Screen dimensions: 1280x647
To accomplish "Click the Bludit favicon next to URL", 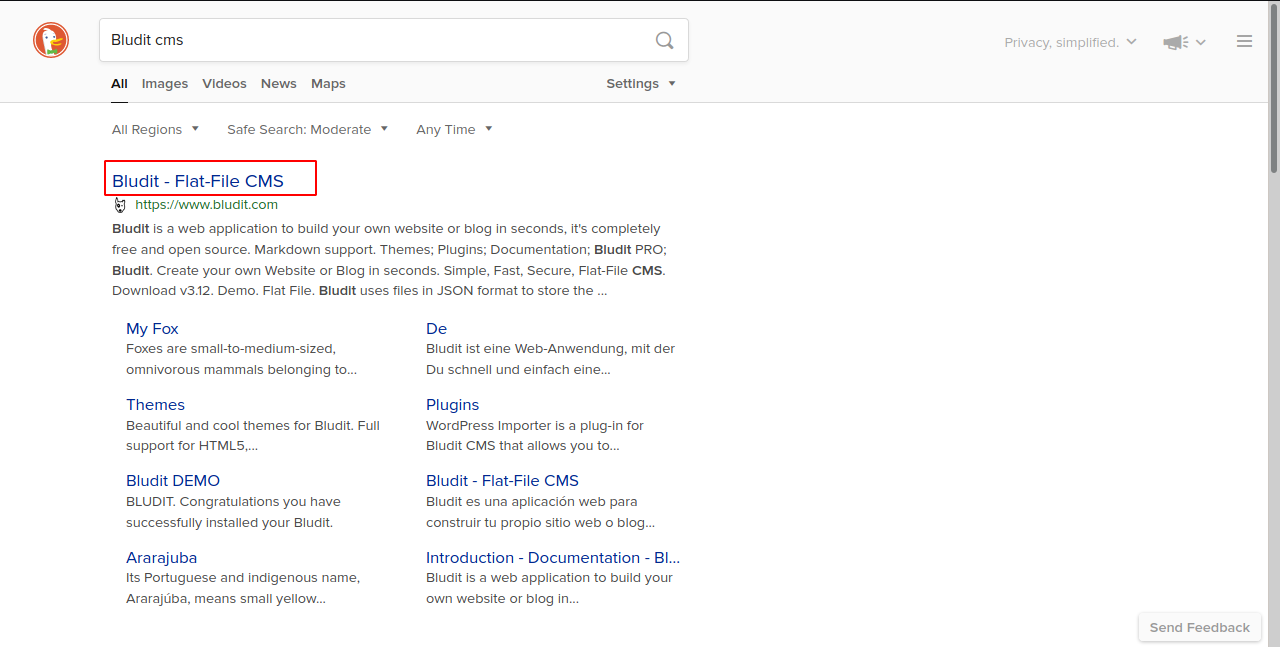I will point(120,205).
